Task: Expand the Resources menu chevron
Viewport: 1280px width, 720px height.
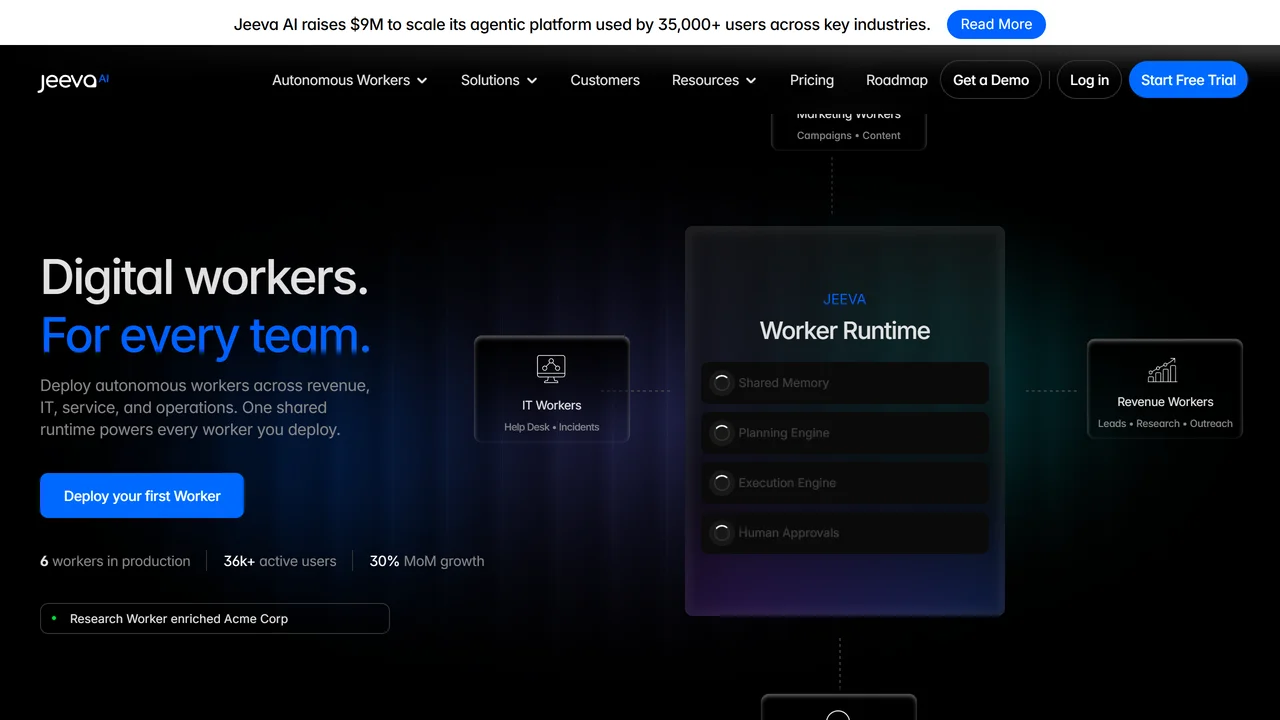Action: [x=751, y=80]
